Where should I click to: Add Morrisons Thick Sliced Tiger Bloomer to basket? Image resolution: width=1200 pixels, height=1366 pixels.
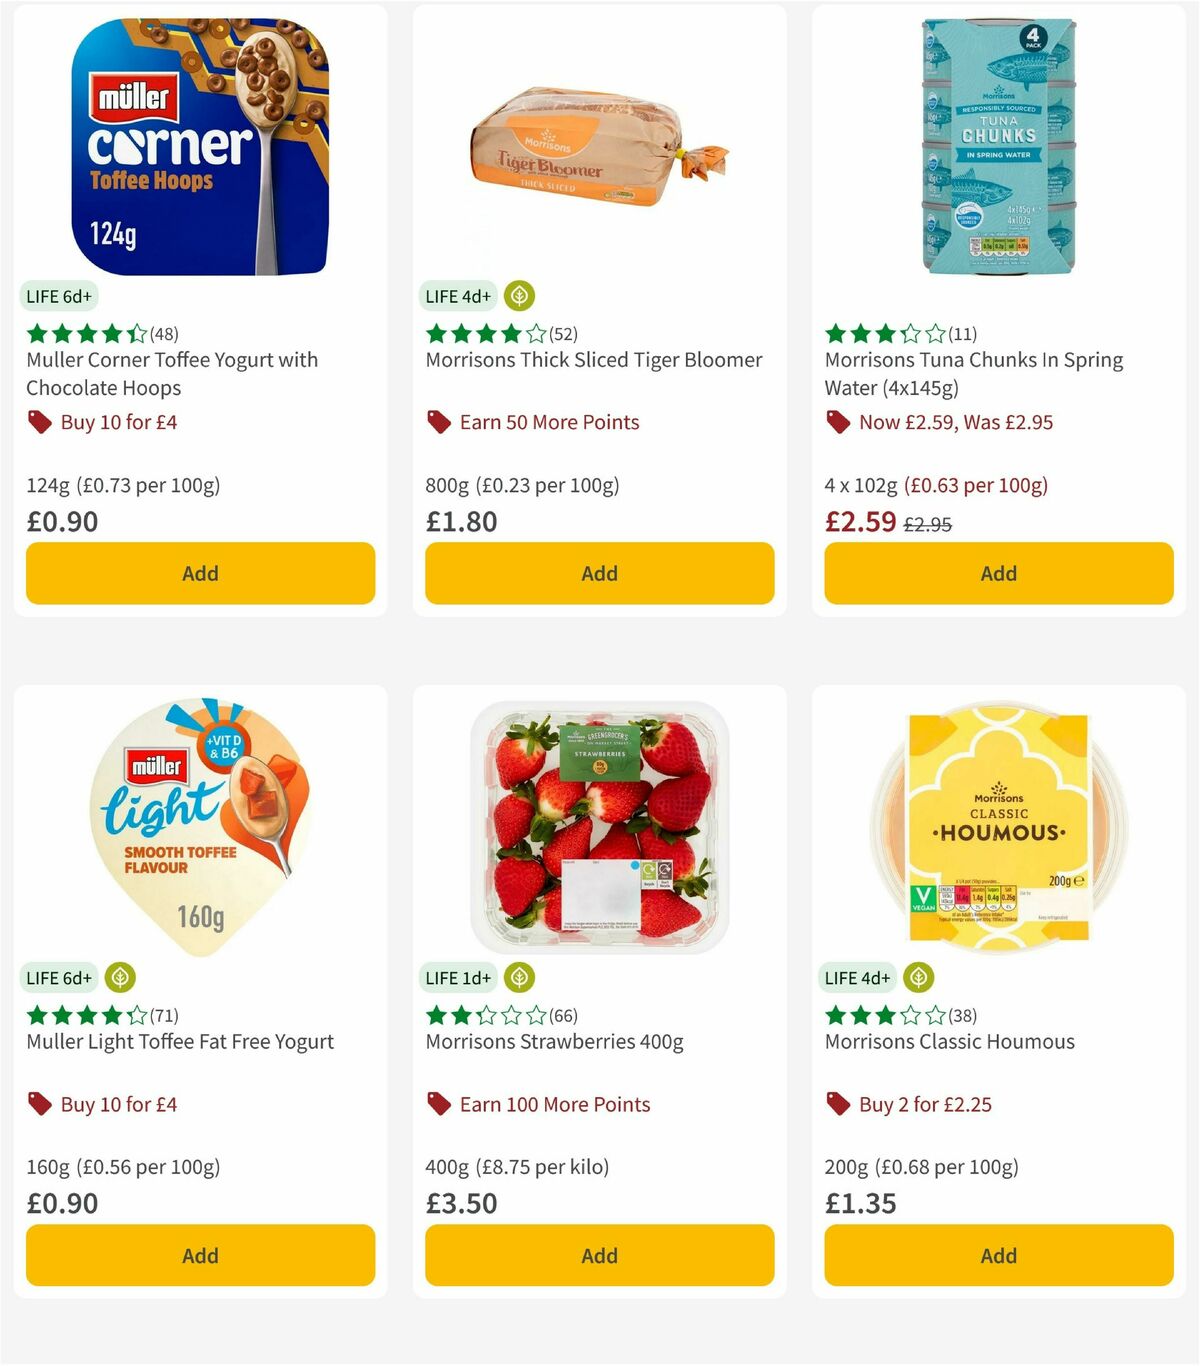(599, 573)
